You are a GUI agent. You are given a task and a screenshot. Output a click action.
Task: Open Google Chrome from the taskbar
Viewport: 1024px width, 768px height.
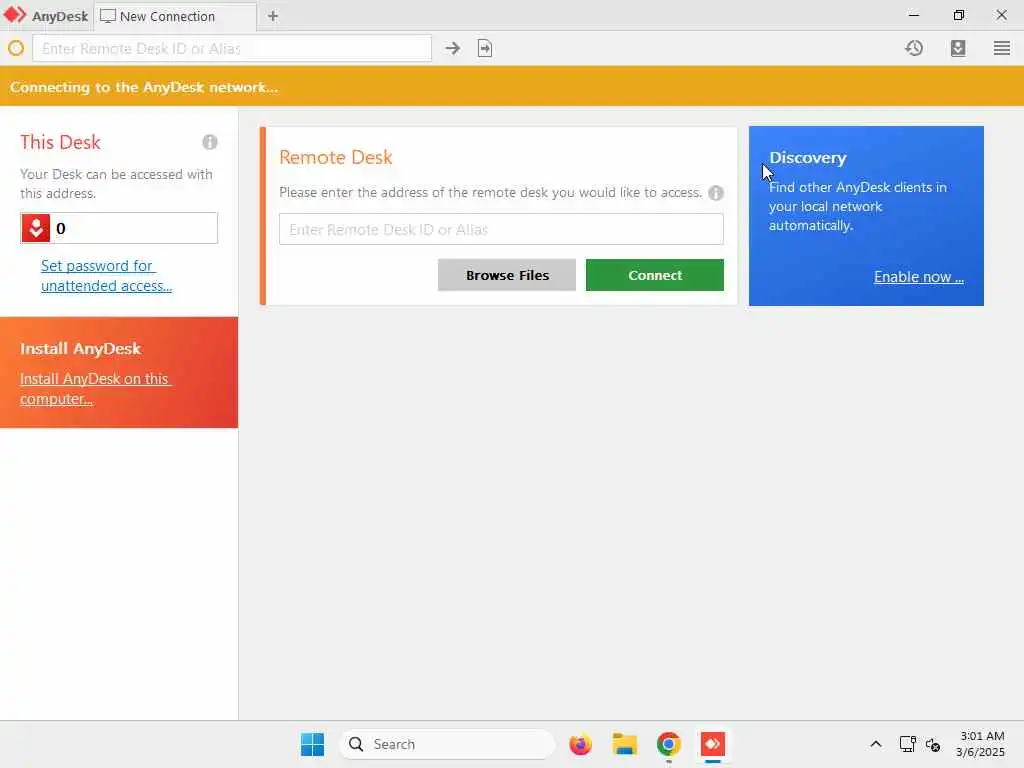point(669,744)
